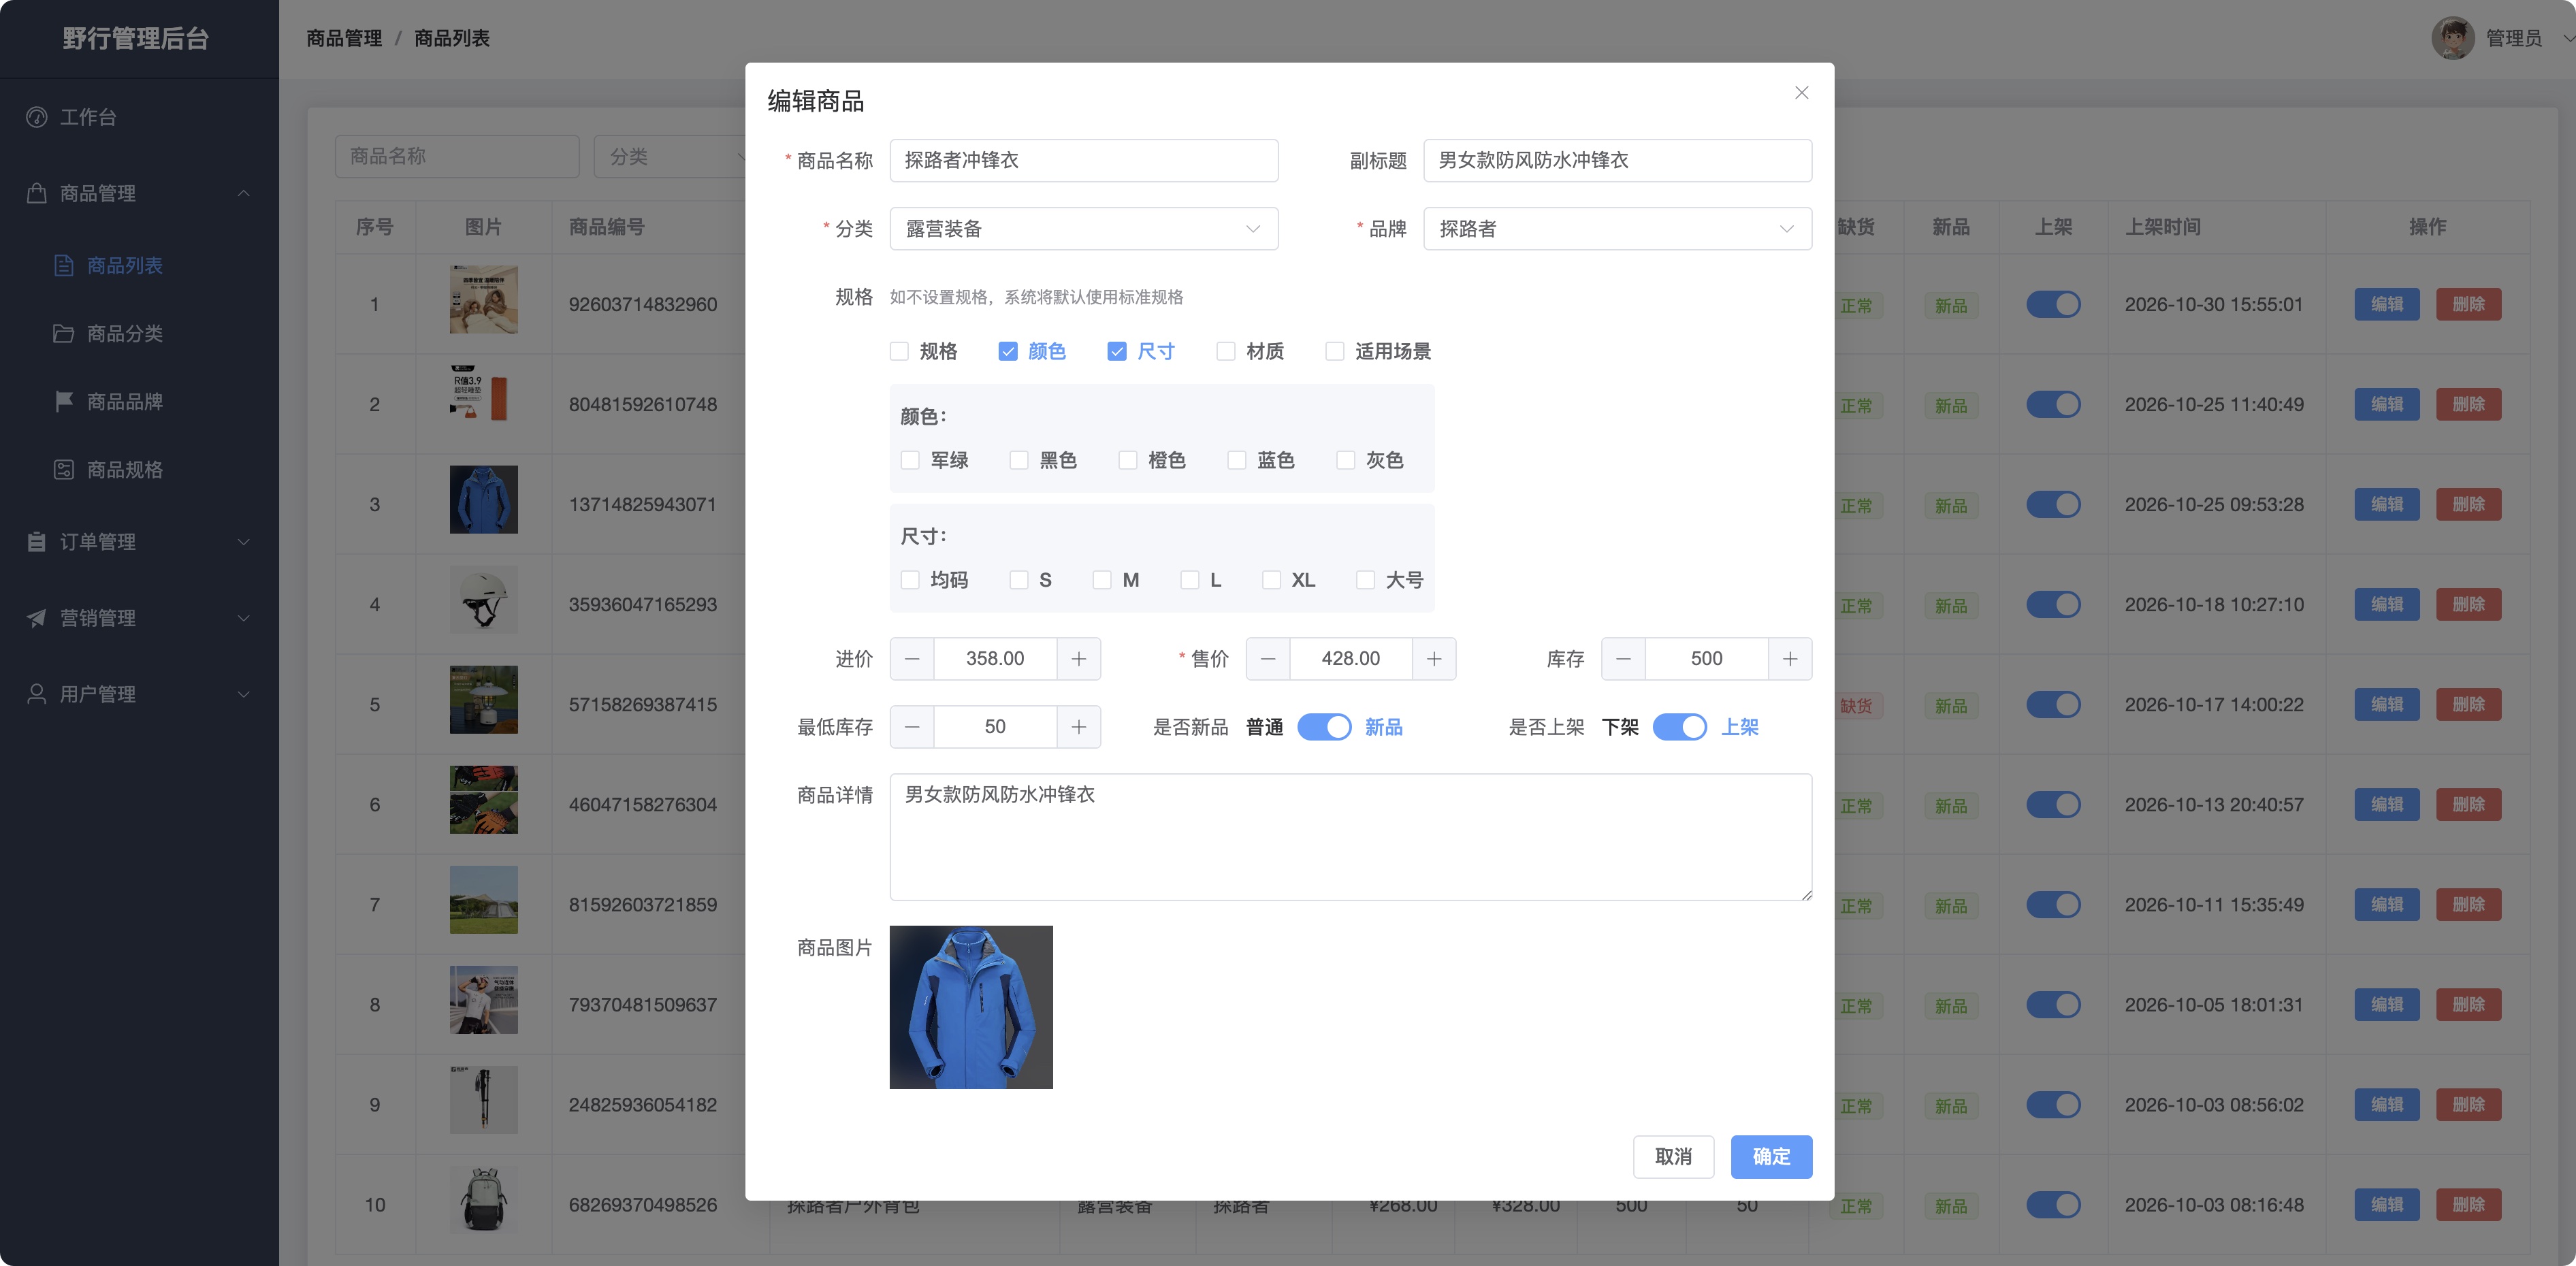Go to 工作台 in the sidebar
The height and width of the screenshot is (1266, 2576).
coord(140,117)
